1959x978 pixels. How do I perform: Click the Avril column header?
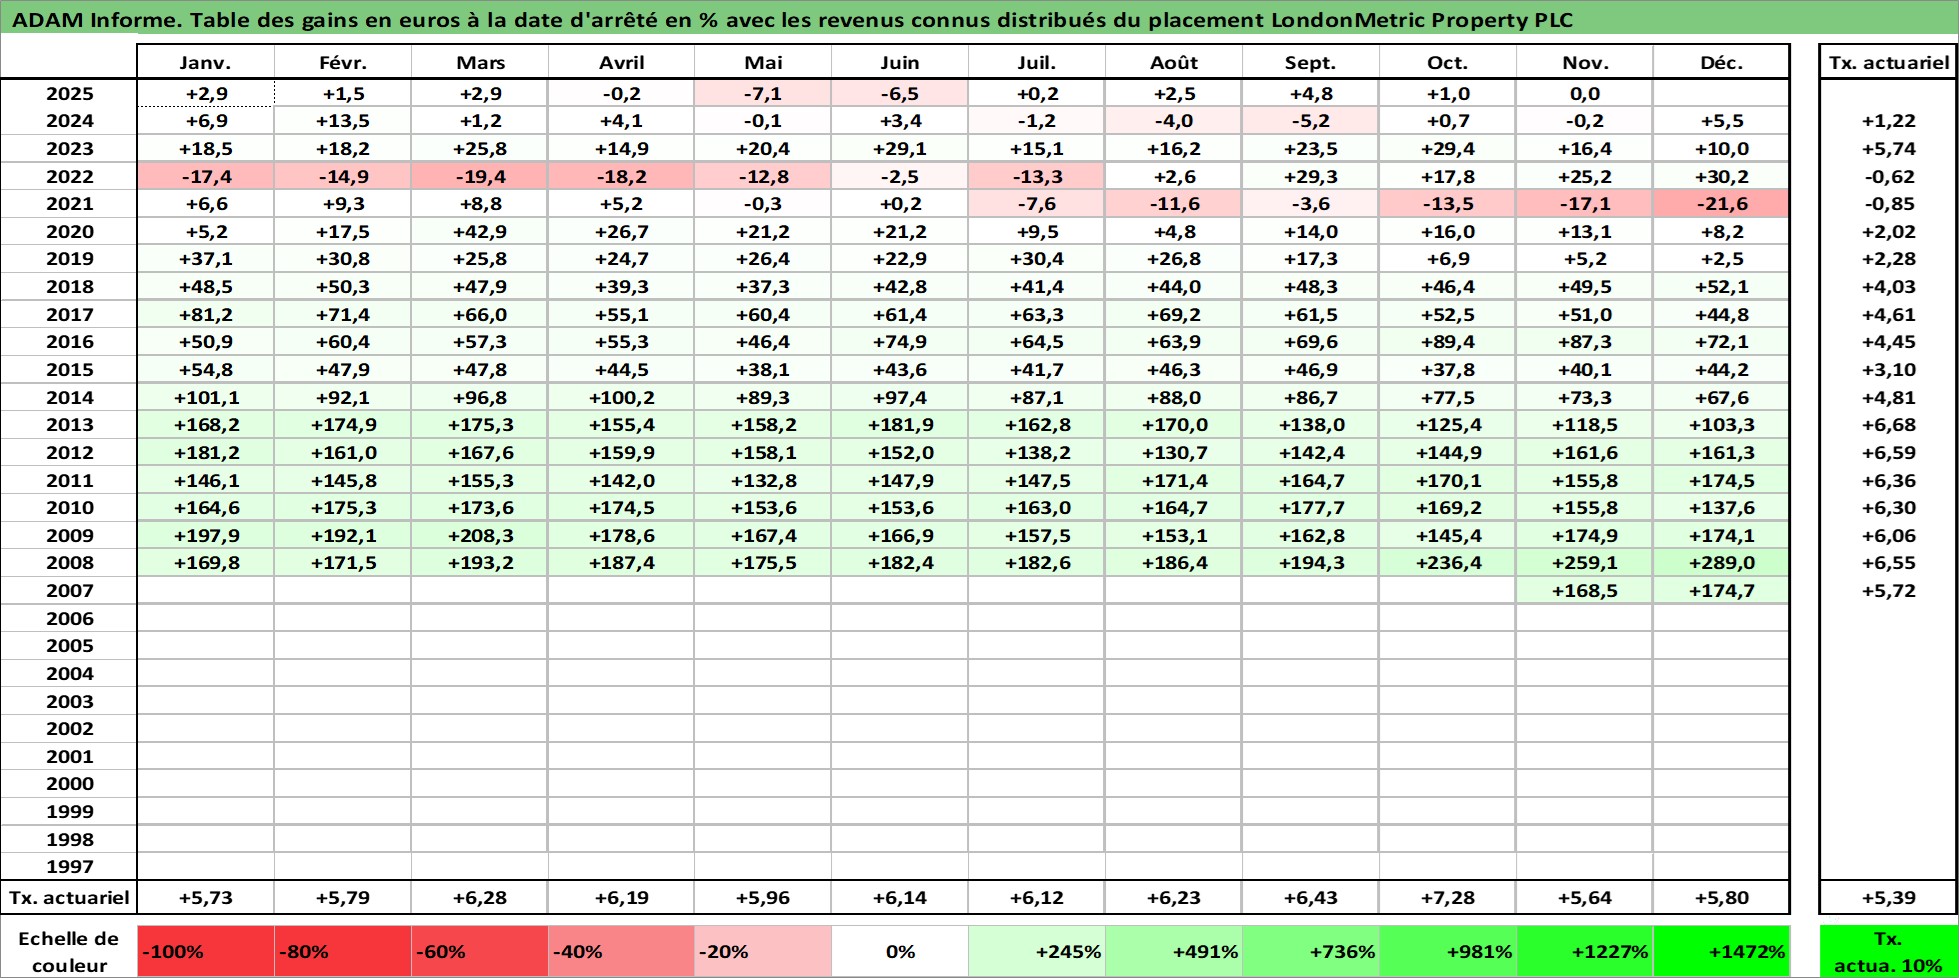pos(621,62)
